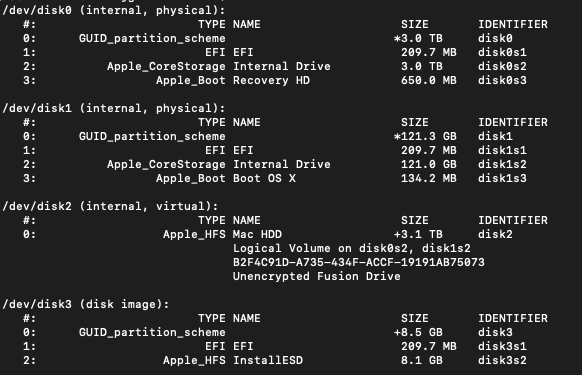This screenshot has height=375, width=582.
Task: Select the "121.0 GB" size value
Action: click(x=429, y=164)
